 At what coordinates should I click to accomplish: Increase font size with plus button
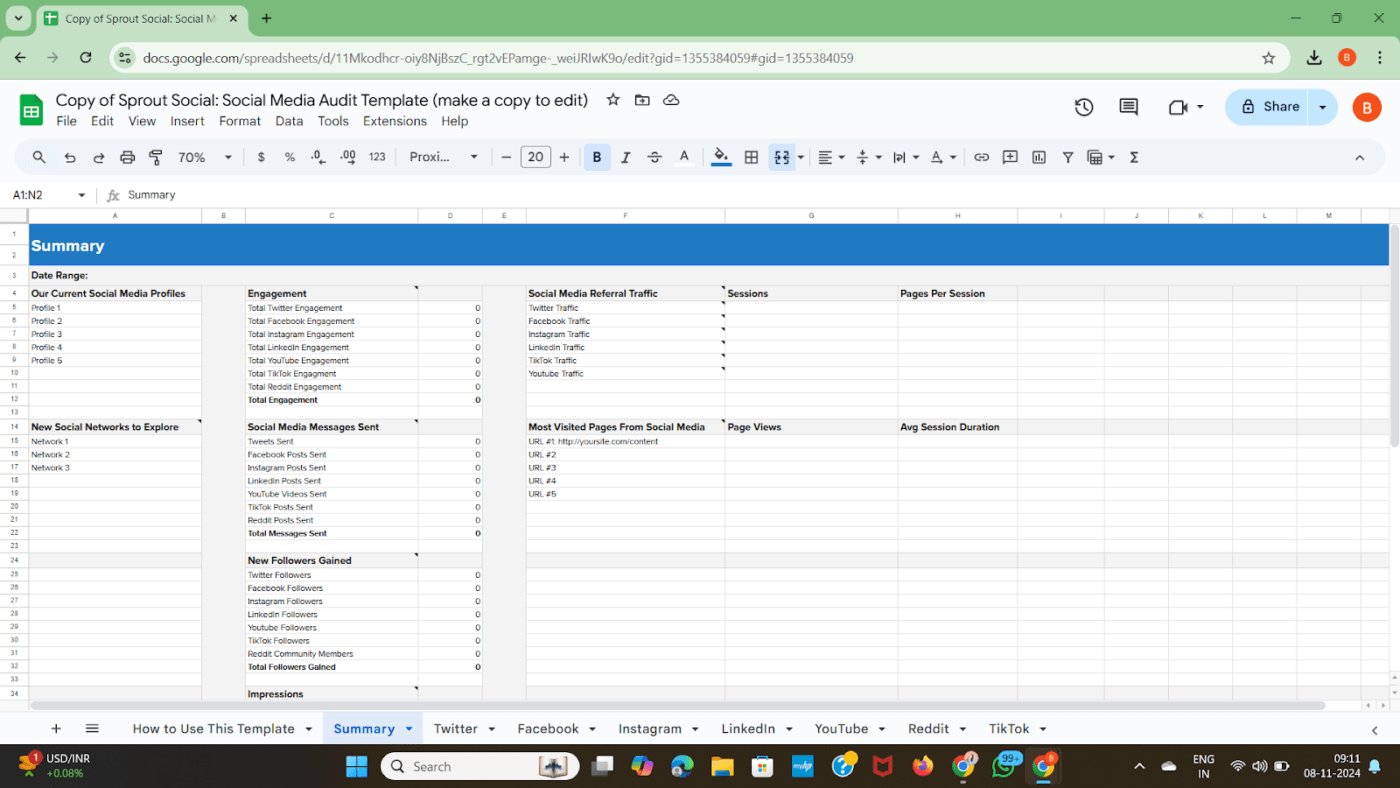coord(565,157)
